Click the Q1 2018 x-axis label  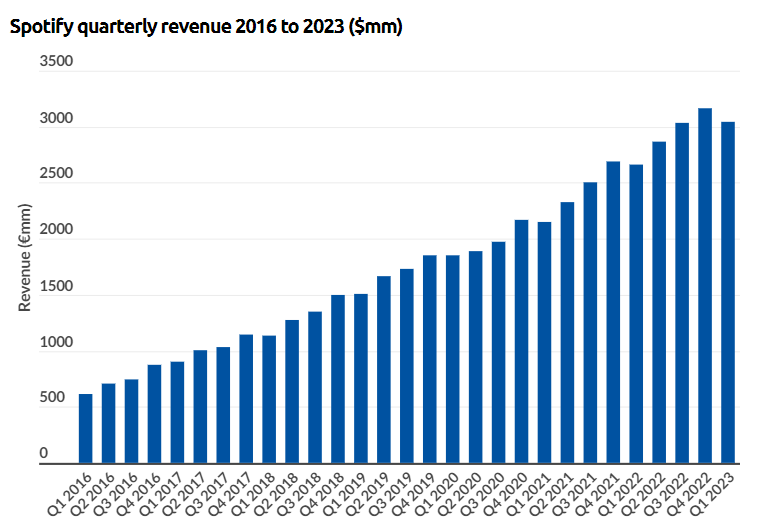253,494
